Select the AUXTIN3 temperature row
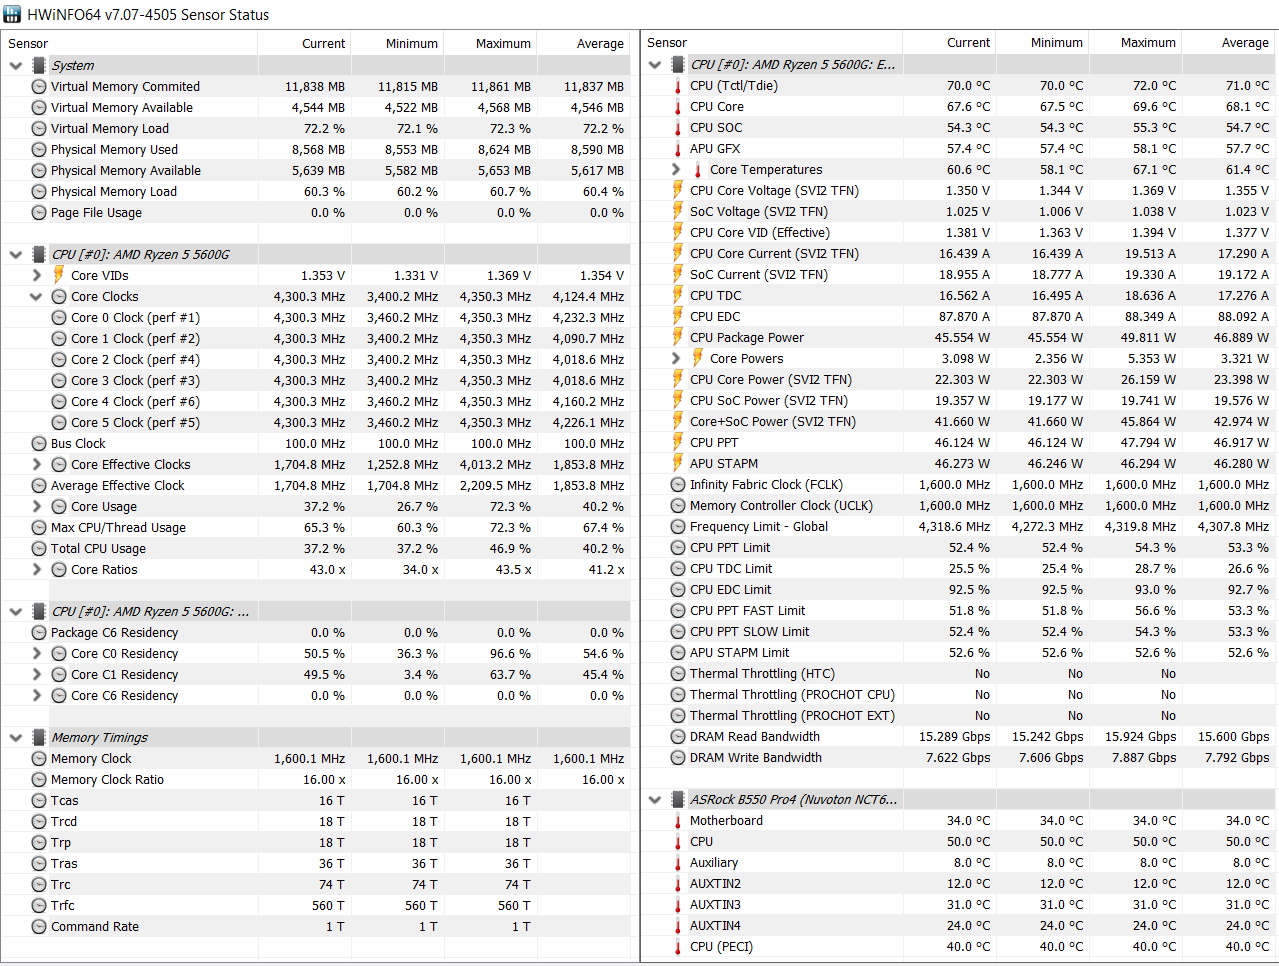1279x966 pixels. [959, 904]
